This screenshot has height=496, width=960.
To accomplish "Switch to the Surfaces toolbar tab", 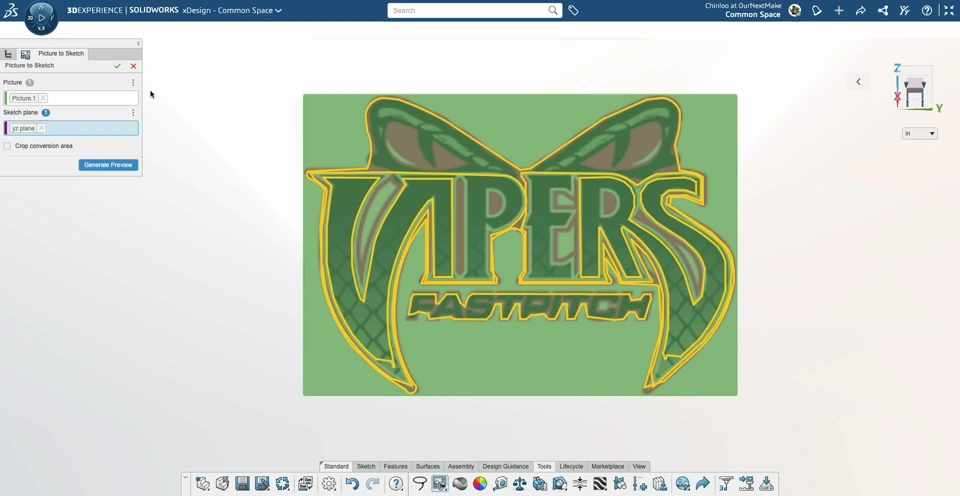I will point(428,467).
